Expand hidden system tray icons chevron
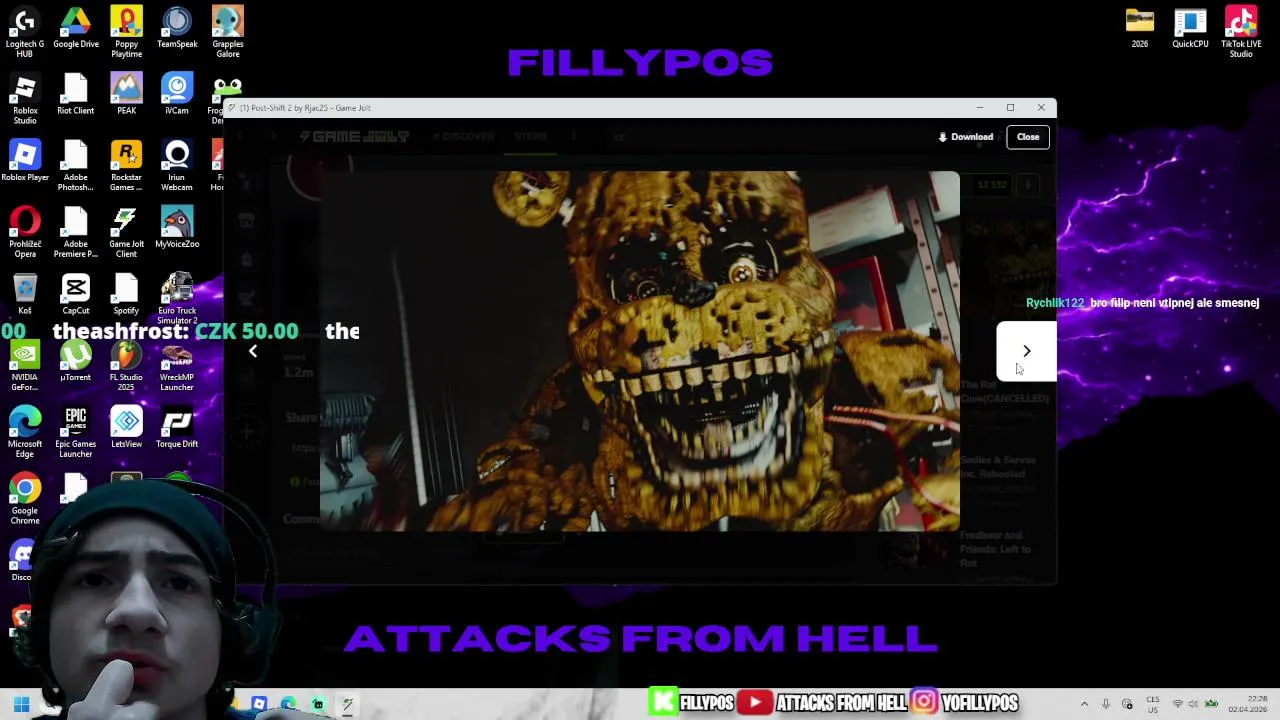Screen dimensions: 1280x720 1084,704
